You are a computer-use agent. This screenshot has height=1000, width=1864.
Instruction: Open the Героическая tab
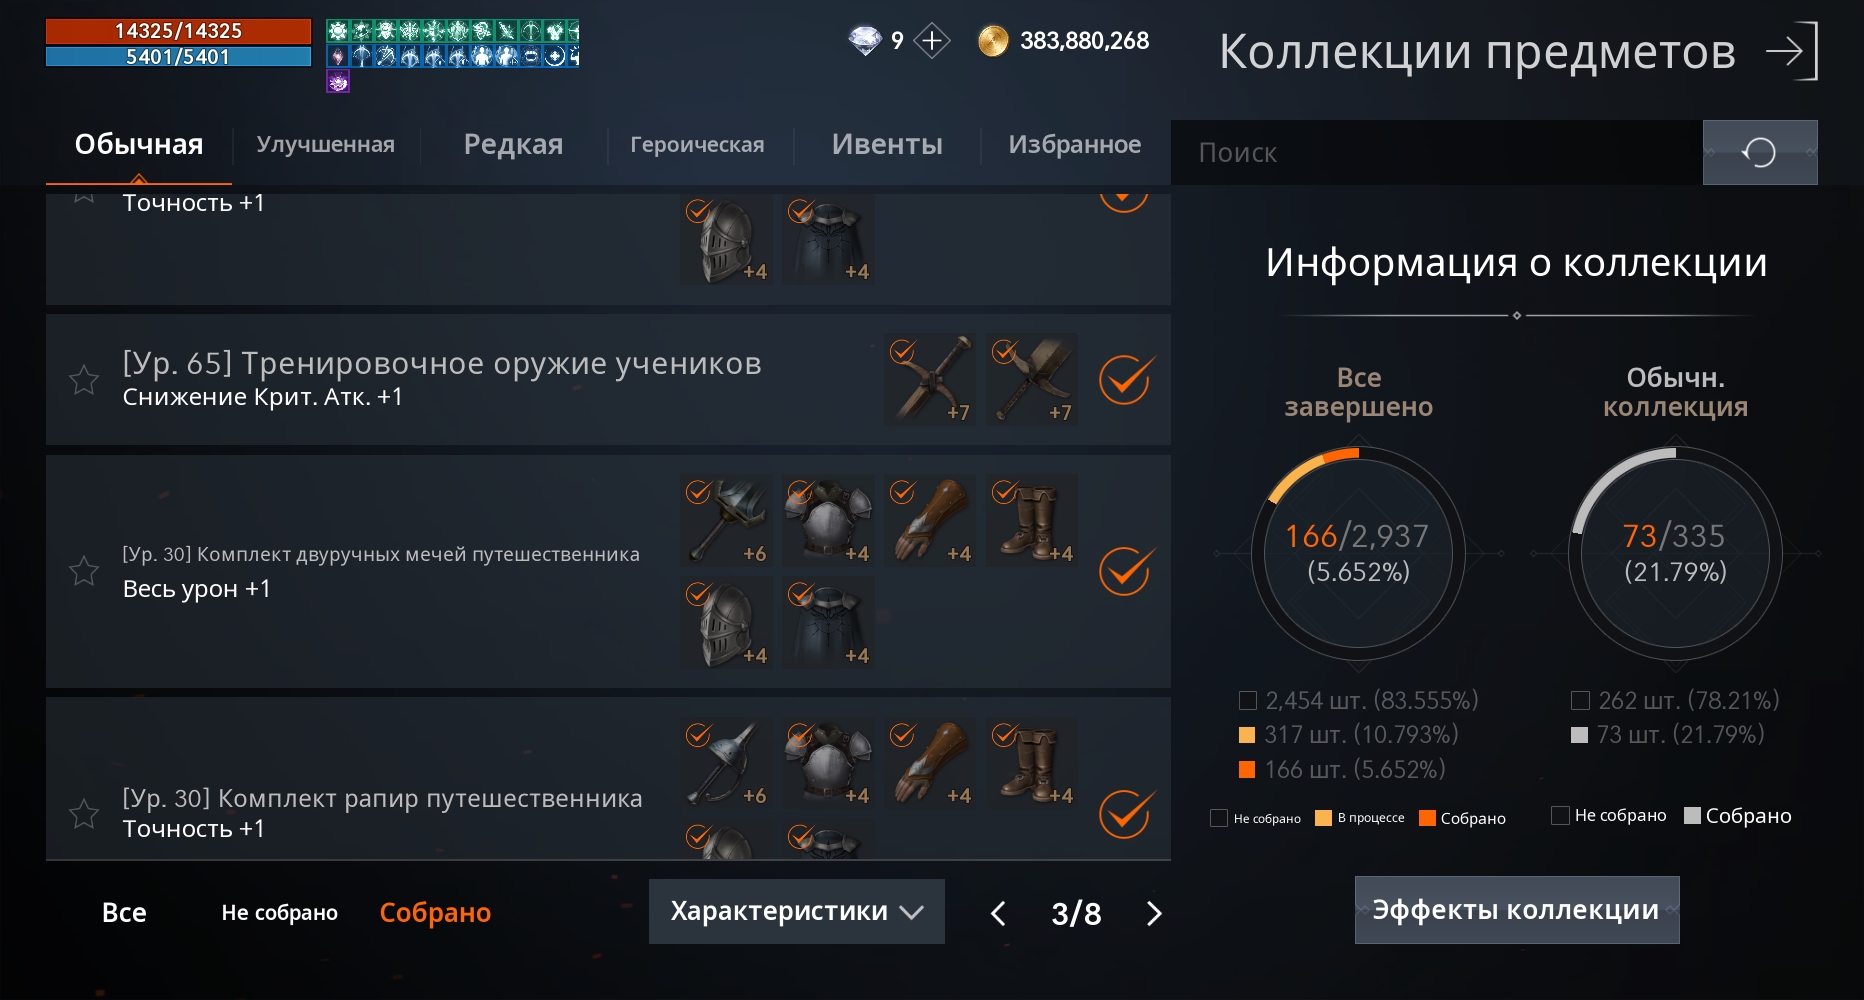[697, 145]
